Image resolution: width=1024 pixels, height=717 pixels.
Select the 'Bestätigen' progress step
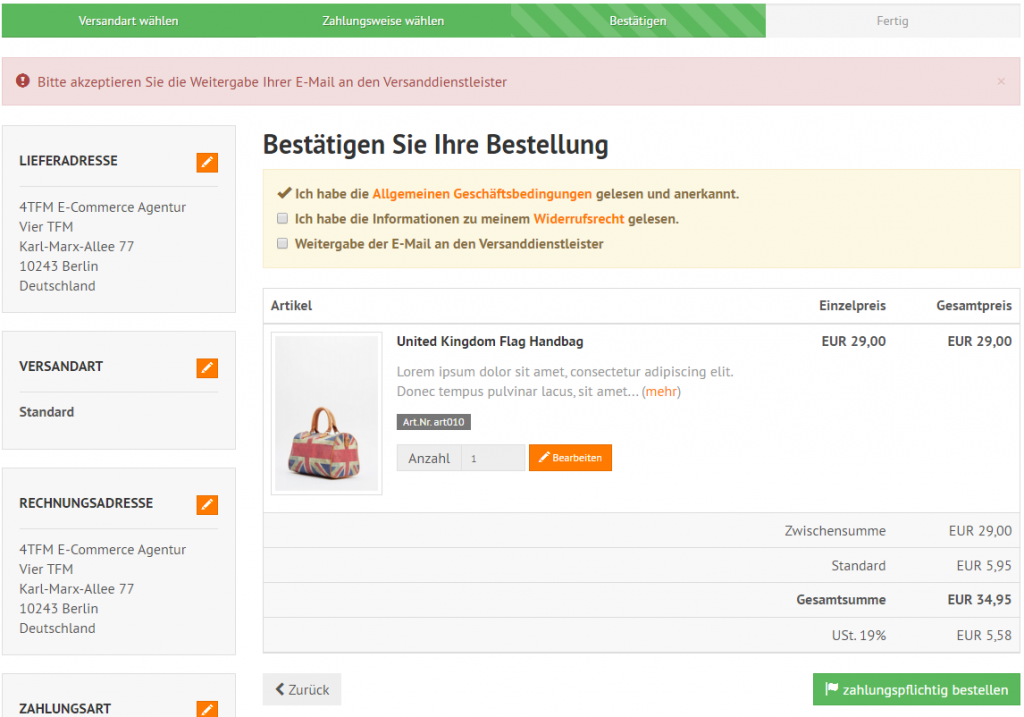[x=638, y=21]
